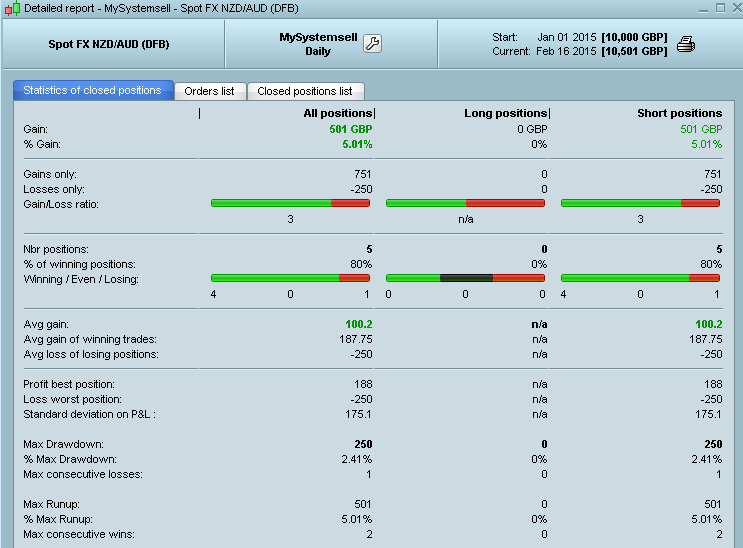This screenshot has height=548, width=743.
Task: Click the Max Runup label
Action: pyautogui.click(x=52, y=504)
